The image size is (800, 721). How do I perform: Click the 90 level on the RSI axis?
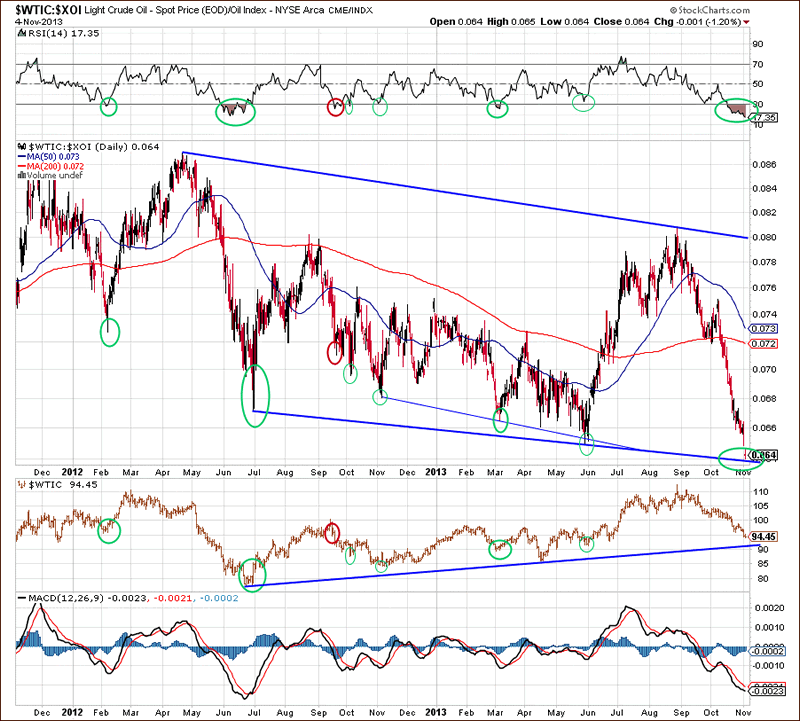click(758, 44)
